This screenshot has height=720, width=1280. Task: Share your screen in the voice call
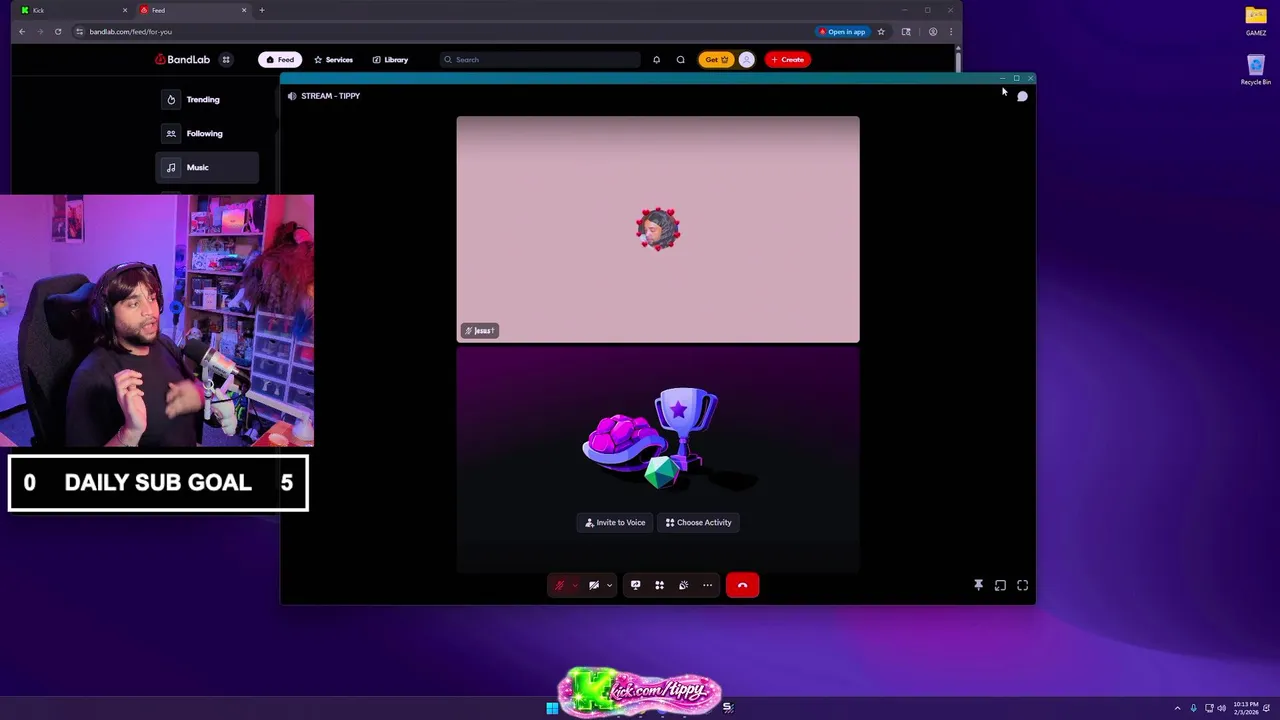(635, 585)
